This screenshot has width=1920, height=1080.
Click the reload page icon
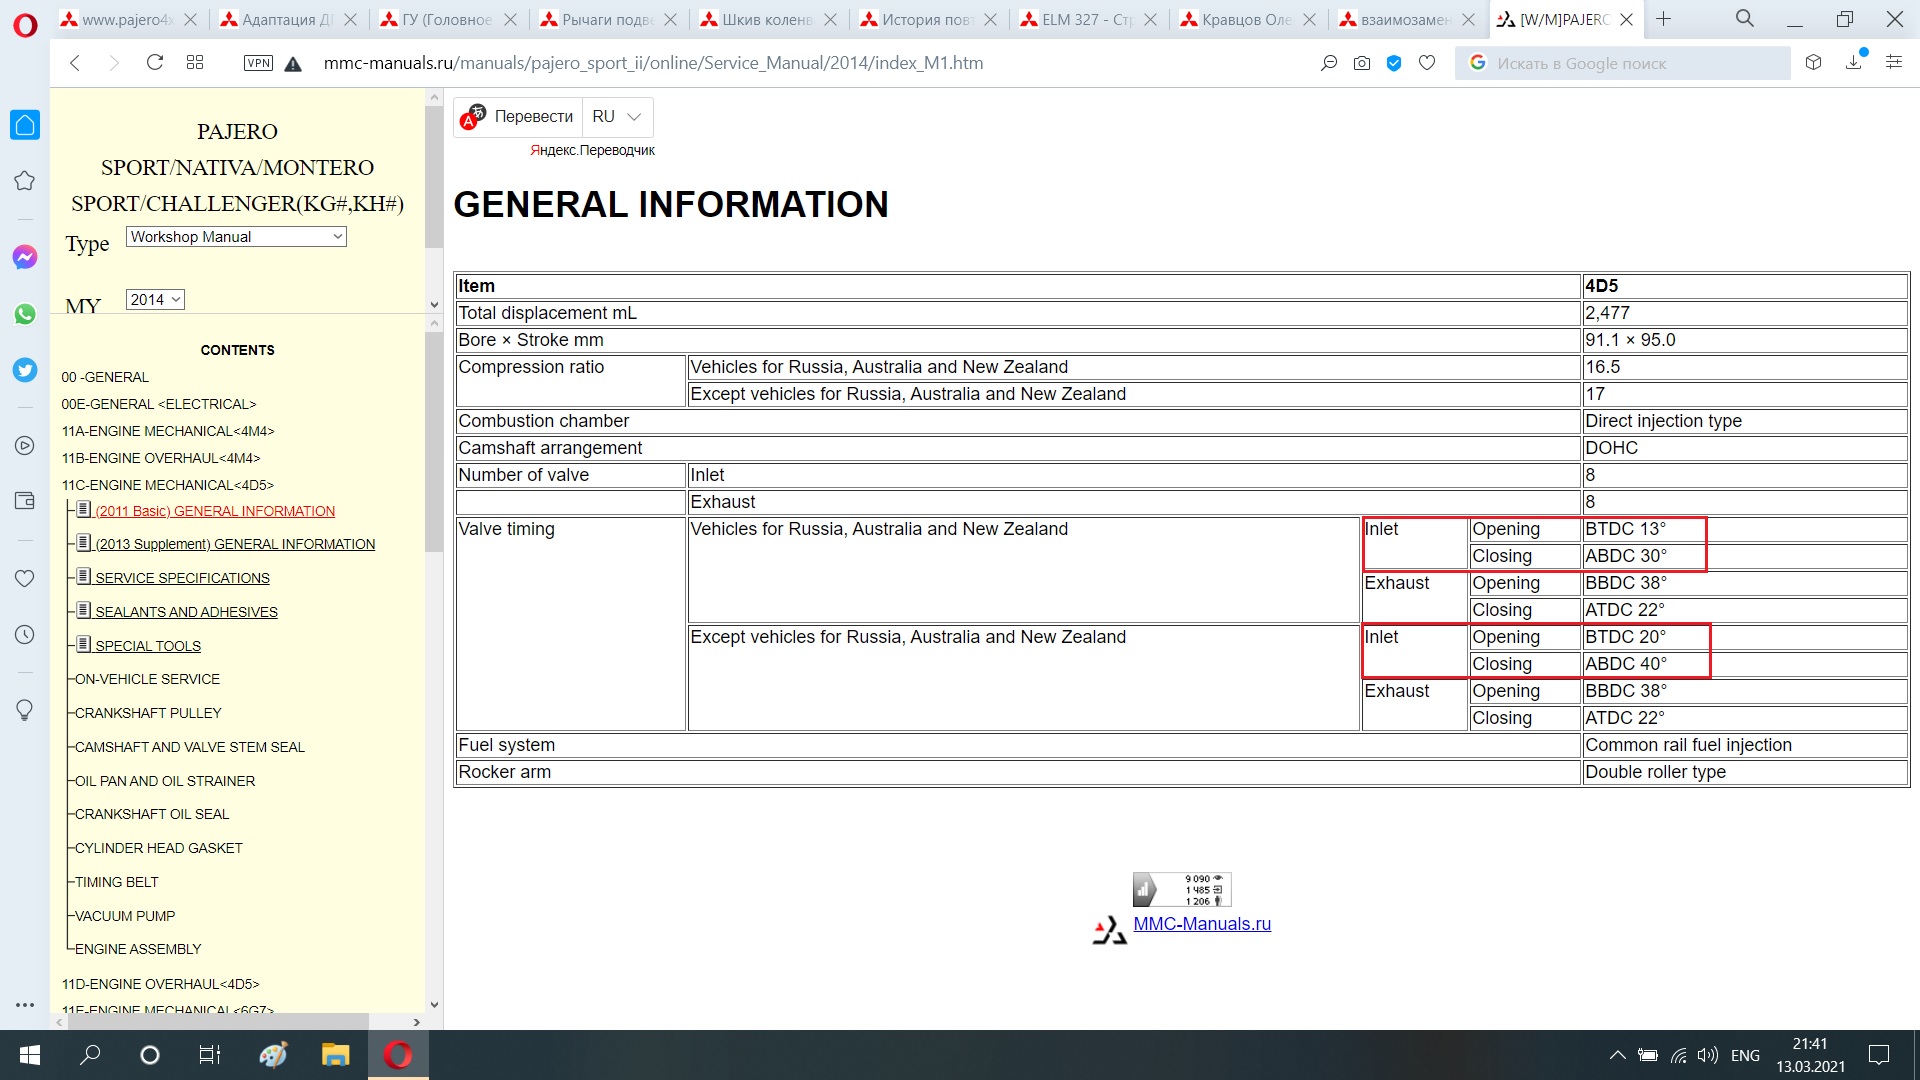pyautogui.click(x=154, y=63)
